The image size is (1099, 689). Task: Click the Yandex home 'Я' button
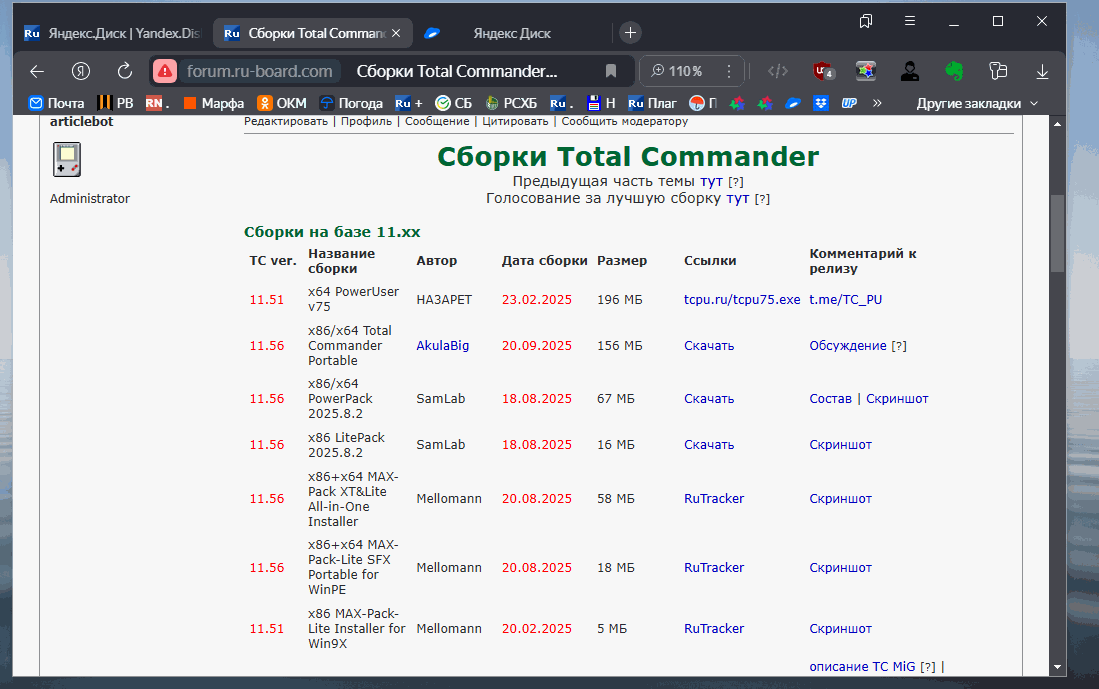(81, 71)
